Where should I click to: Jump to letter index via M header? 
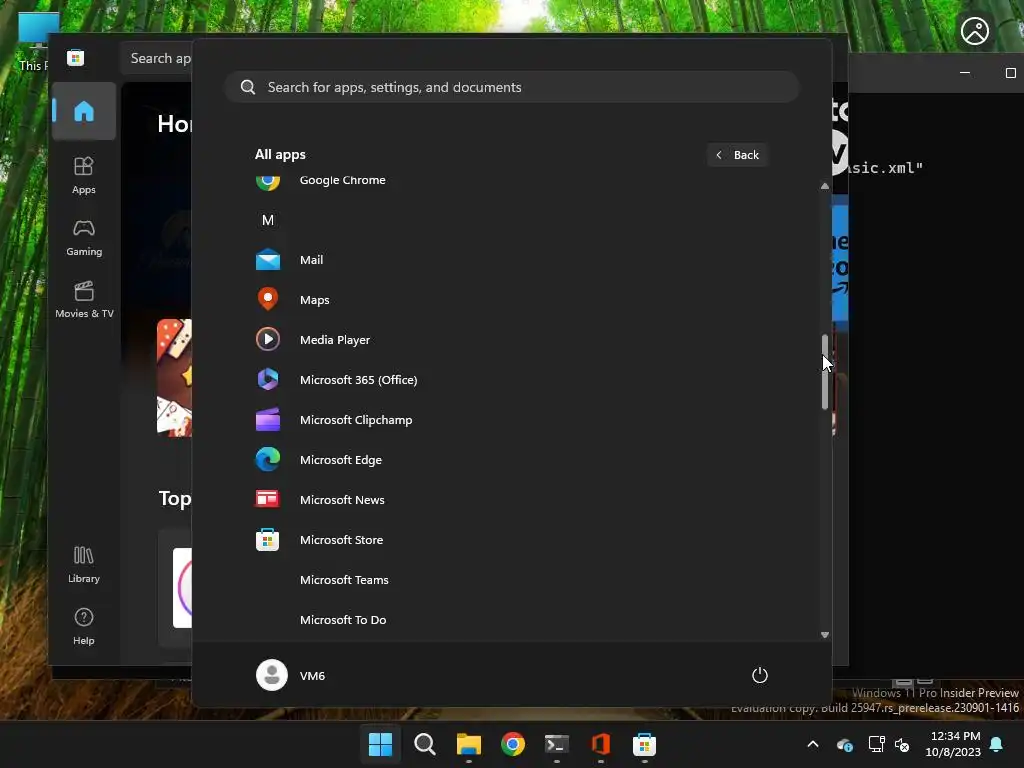pyautogui.click(x=268, y=220)
